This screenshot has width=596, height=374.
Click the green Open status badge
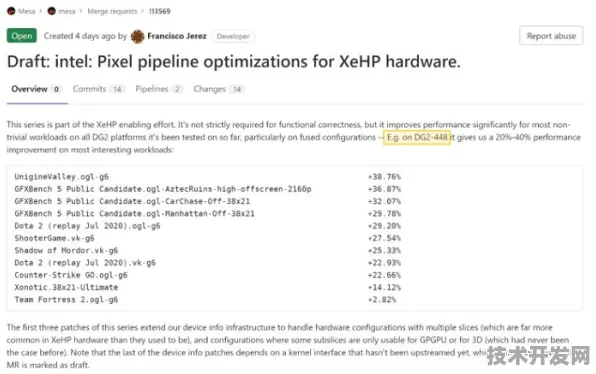click(x=22, y=36)
